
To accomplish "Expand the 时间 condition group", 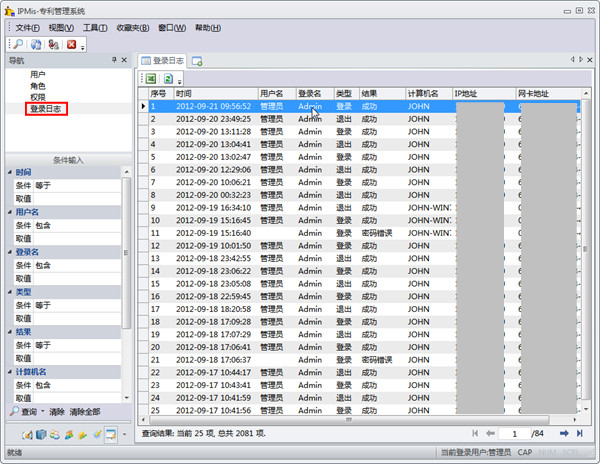I will (x=10, y=173).
